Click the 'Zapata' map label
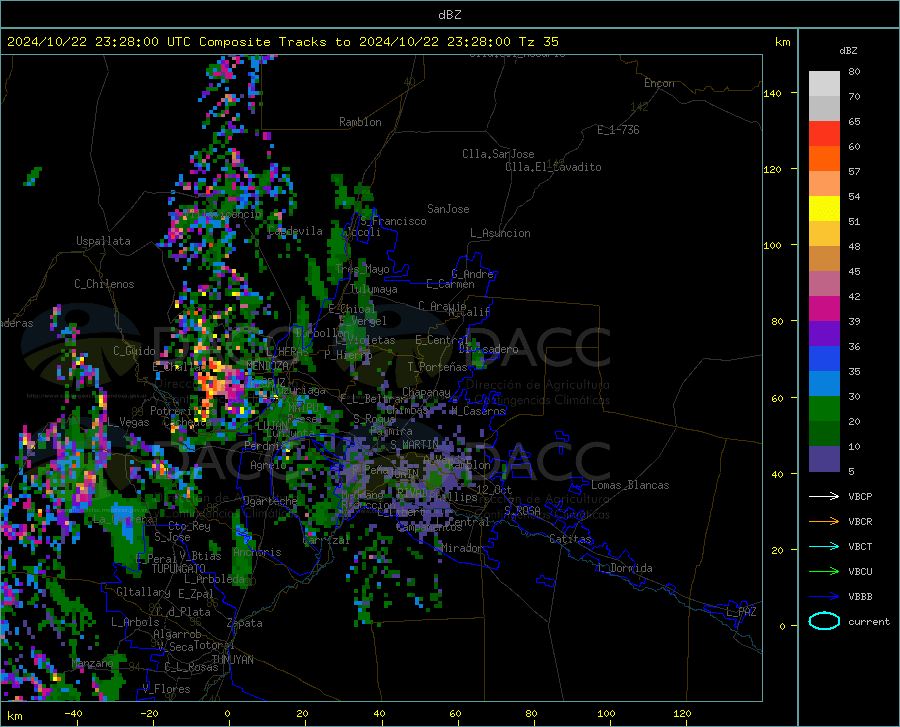 pos(245,623)
